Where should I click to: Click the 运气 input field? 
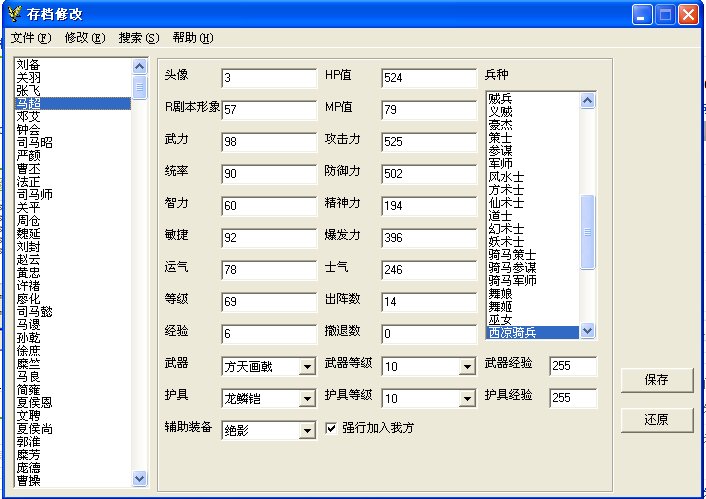[x=269, y=270]
